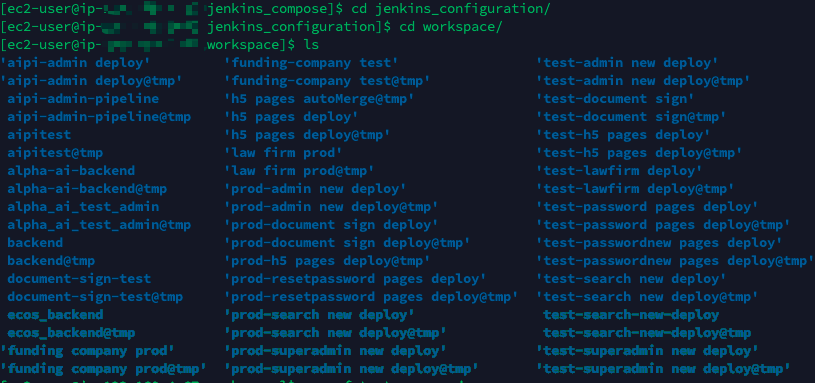This screenshot has height=383, width=815.
Task: Click 'test-search new deploy@tmp' entry
Action: click(x=647, y=297)
